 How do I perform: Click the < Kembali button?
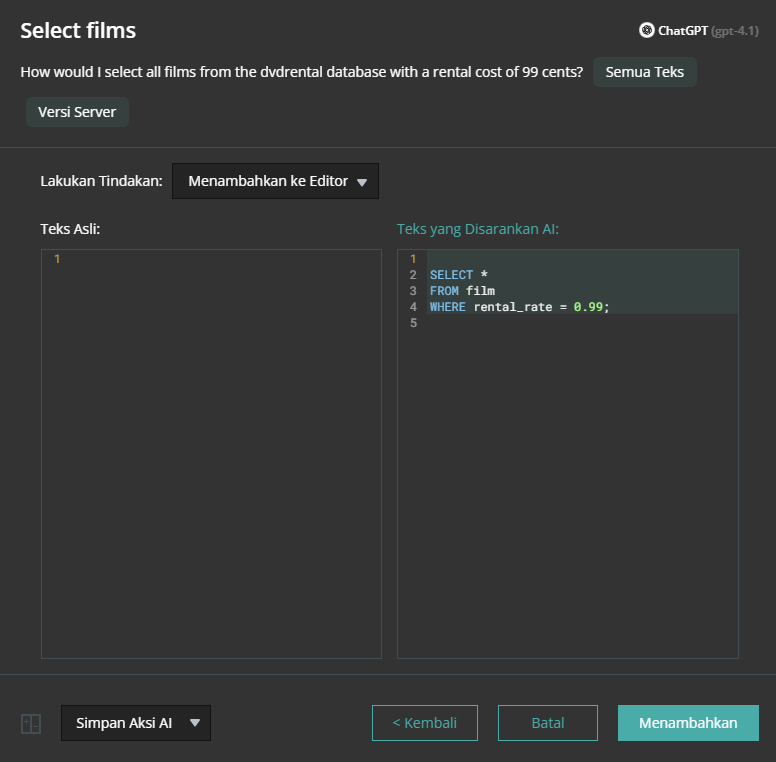click(425, 723)
